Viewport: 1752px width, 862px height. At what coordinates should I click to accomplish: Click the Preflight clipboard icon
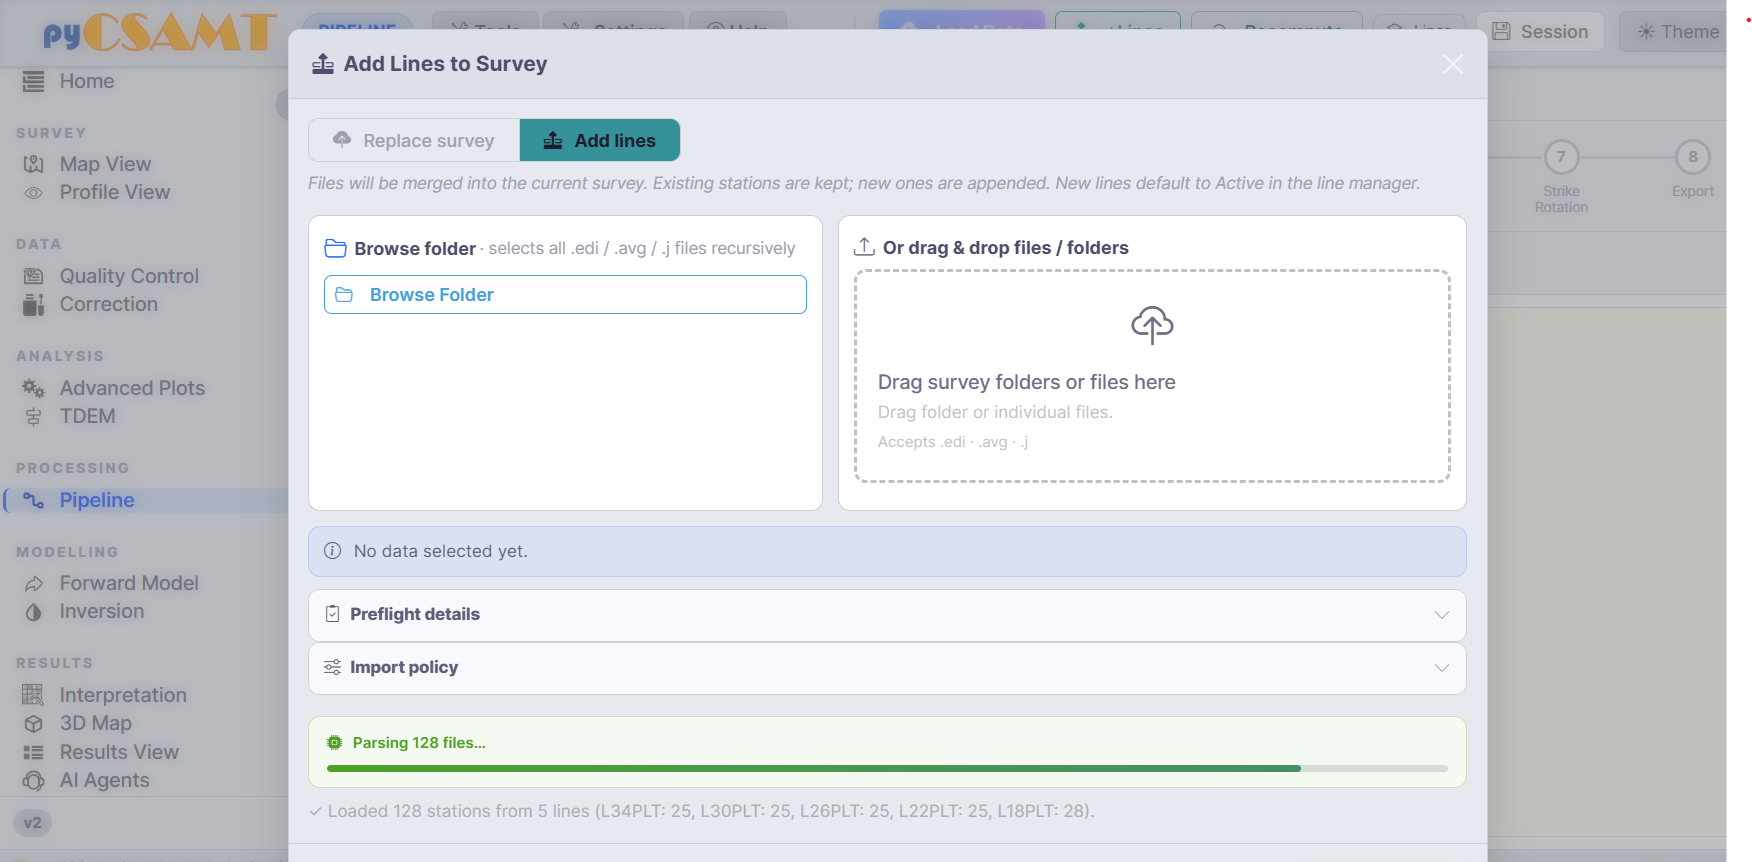[332, 614]
